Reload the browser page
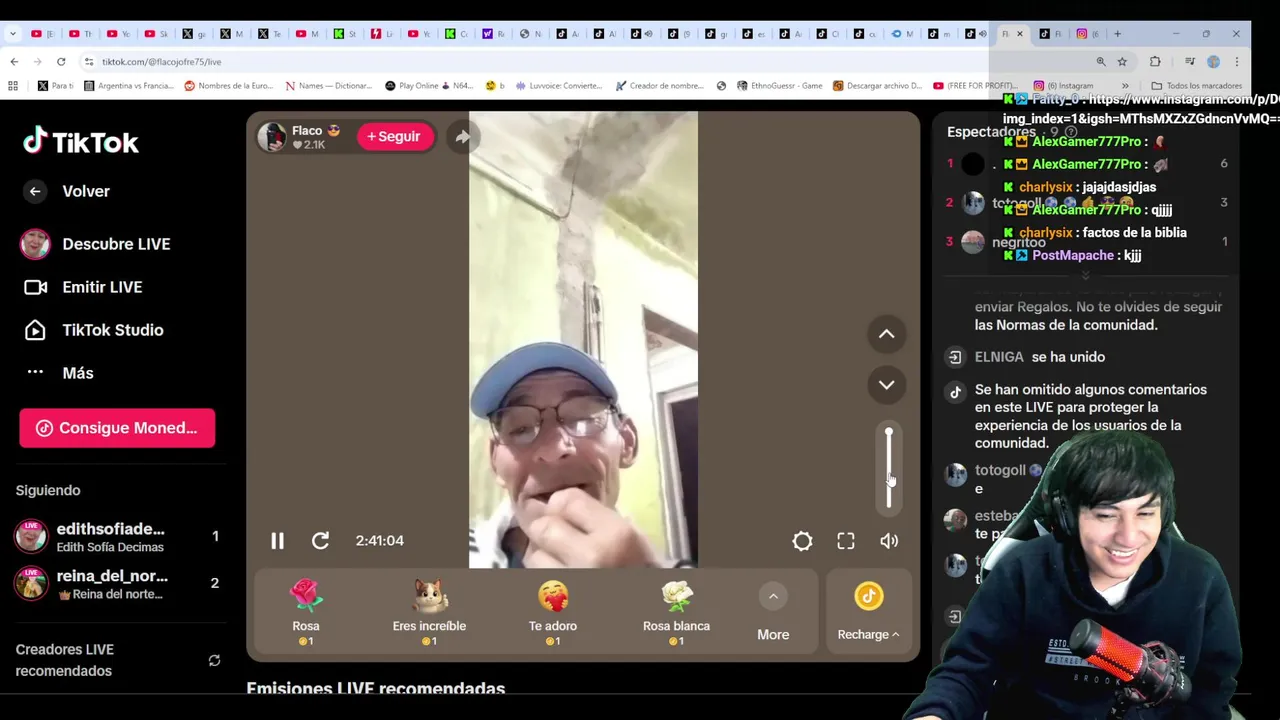Image resolution: width=1280 pixels, height=720 pixels. coord(61,62)
